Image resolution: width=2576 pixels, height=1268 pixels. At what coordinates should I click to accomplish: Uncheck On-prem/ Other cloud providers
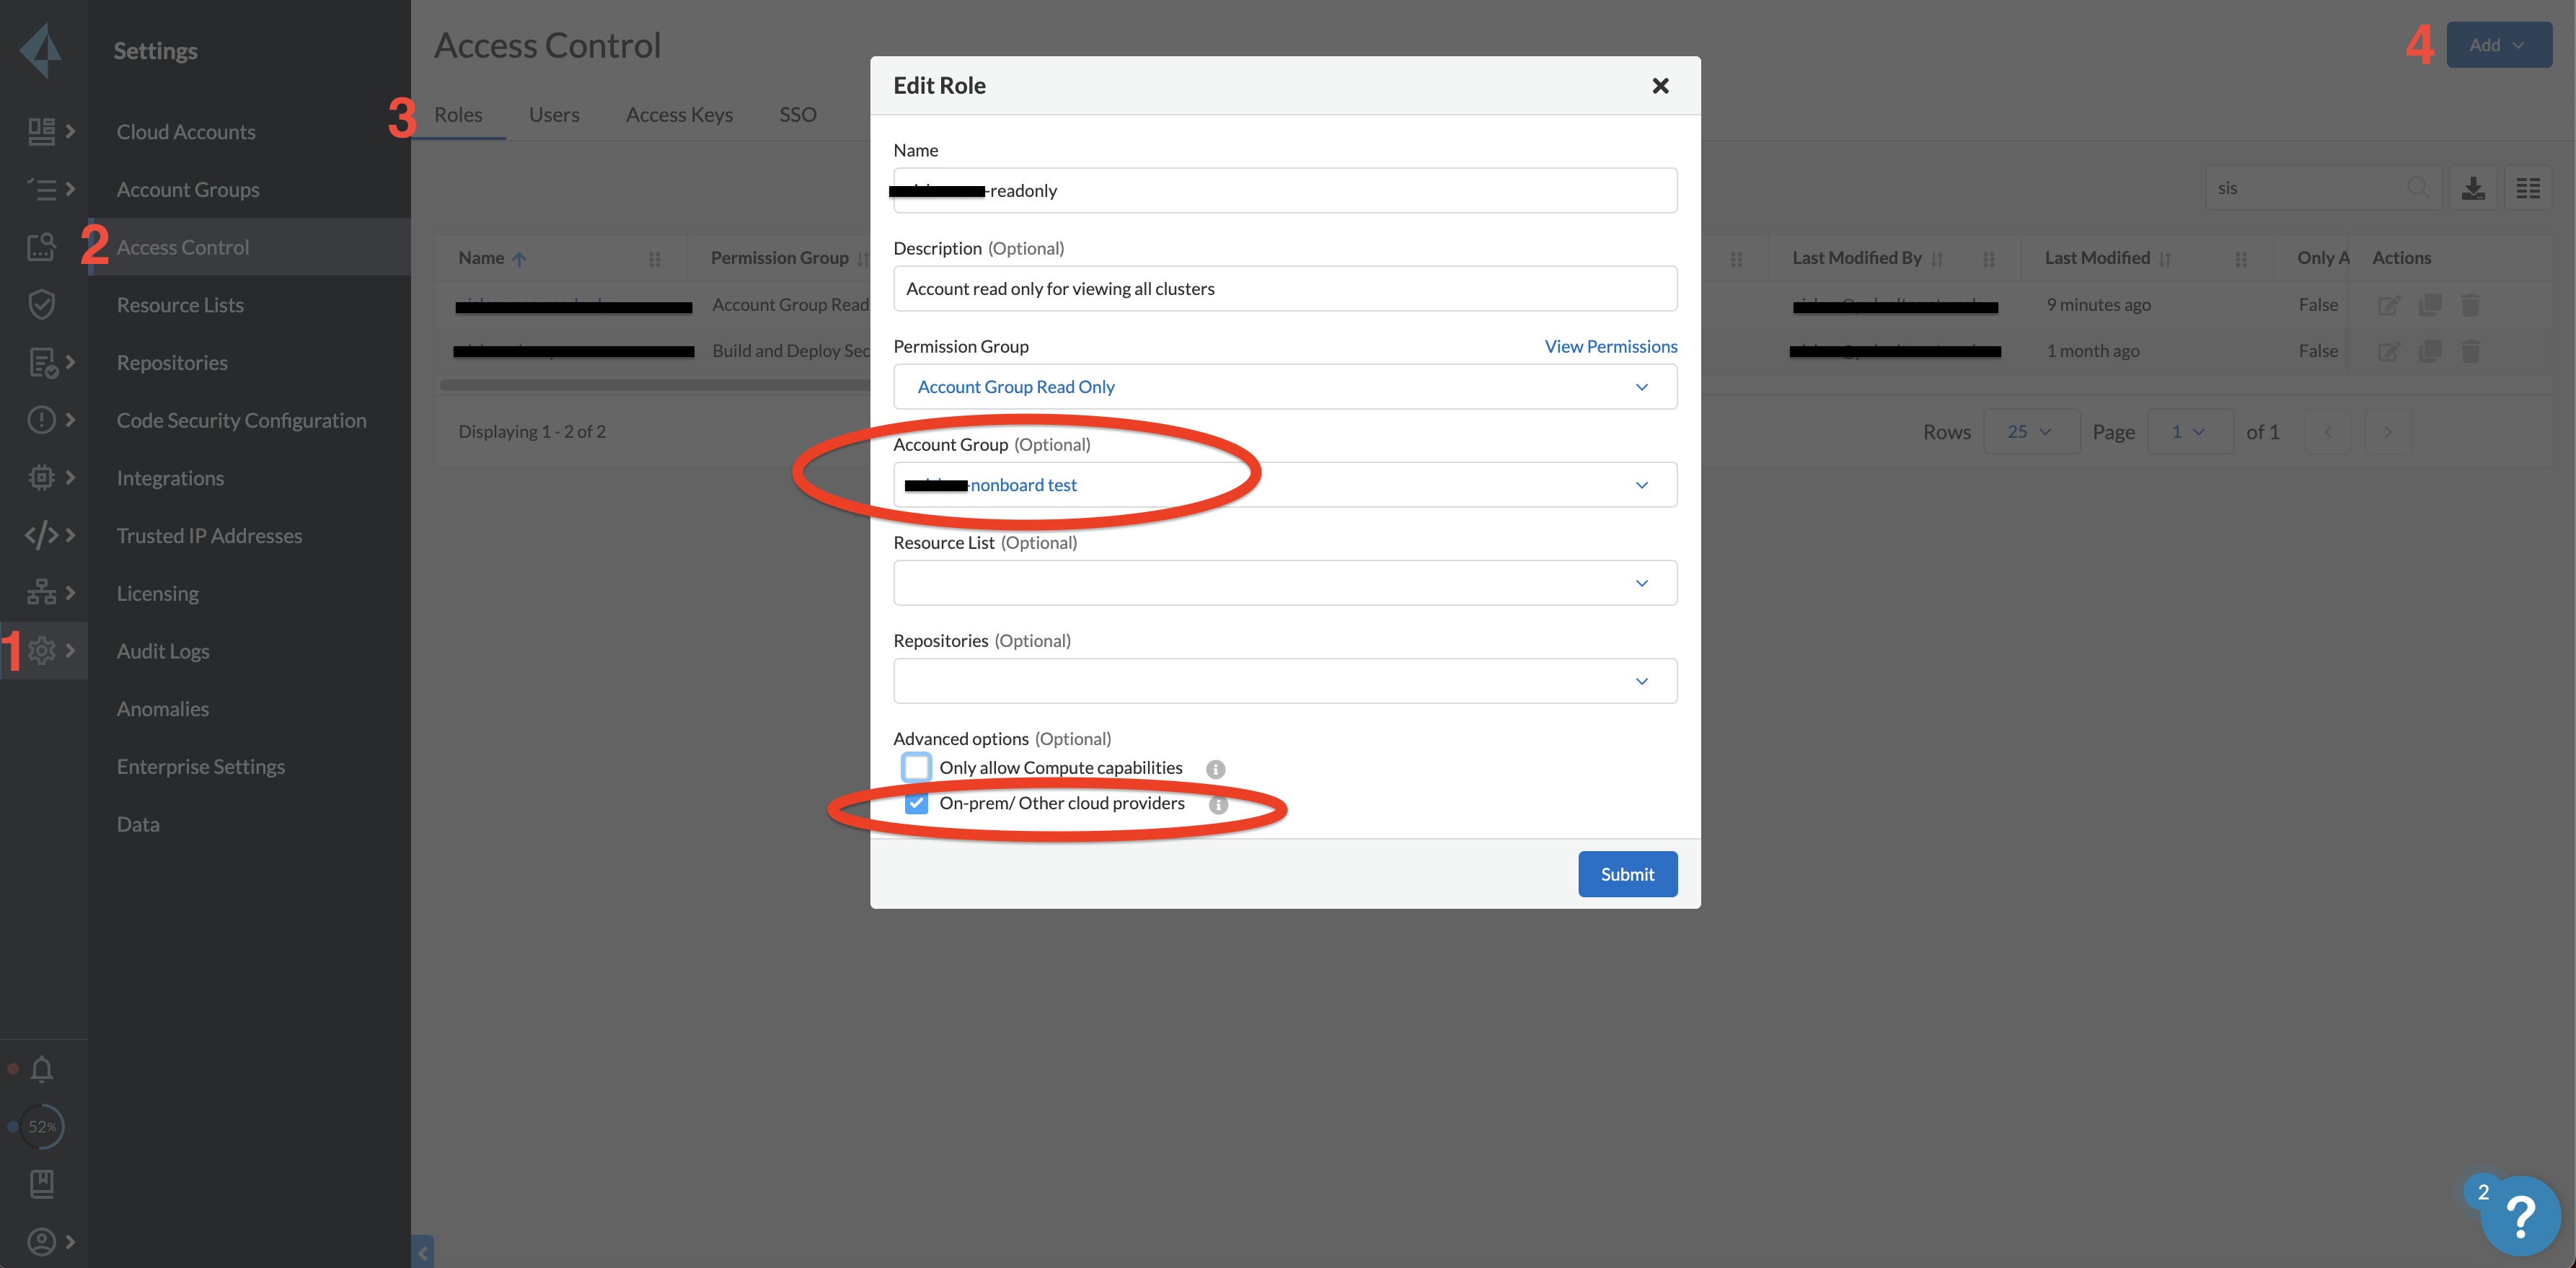(916, 803)
